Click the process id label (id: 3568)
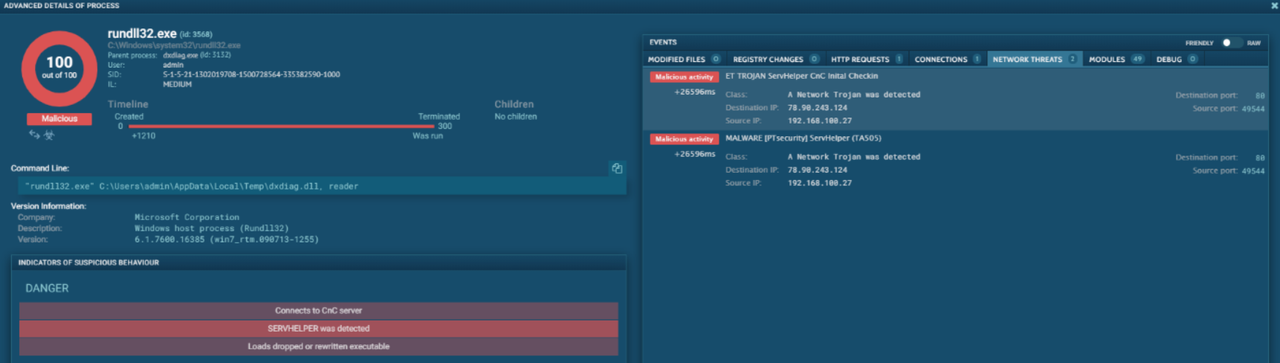1280x363 pixels. point(195,35)
